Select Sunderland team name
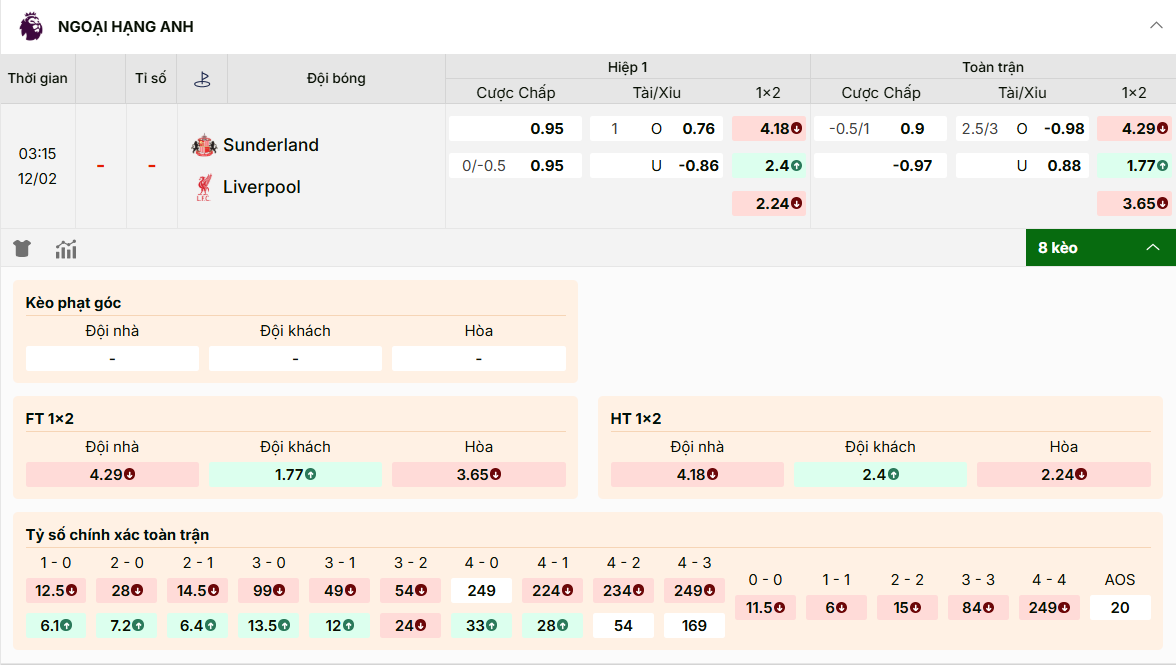Image resolution: width=1176 pixels, height=665 pixels. point(270,145)
